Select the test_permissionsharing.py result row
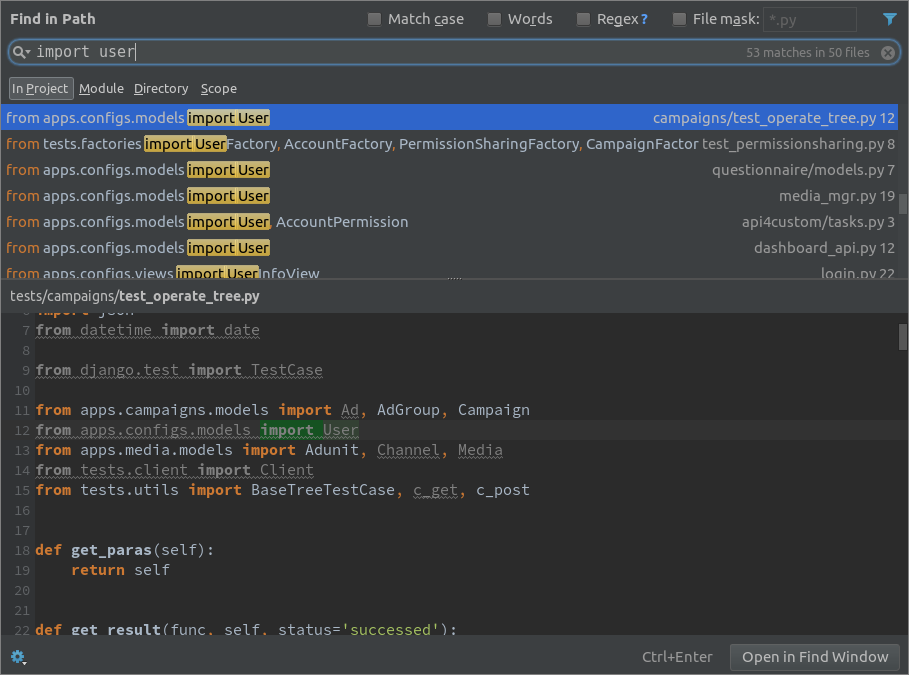 [450, 144]
